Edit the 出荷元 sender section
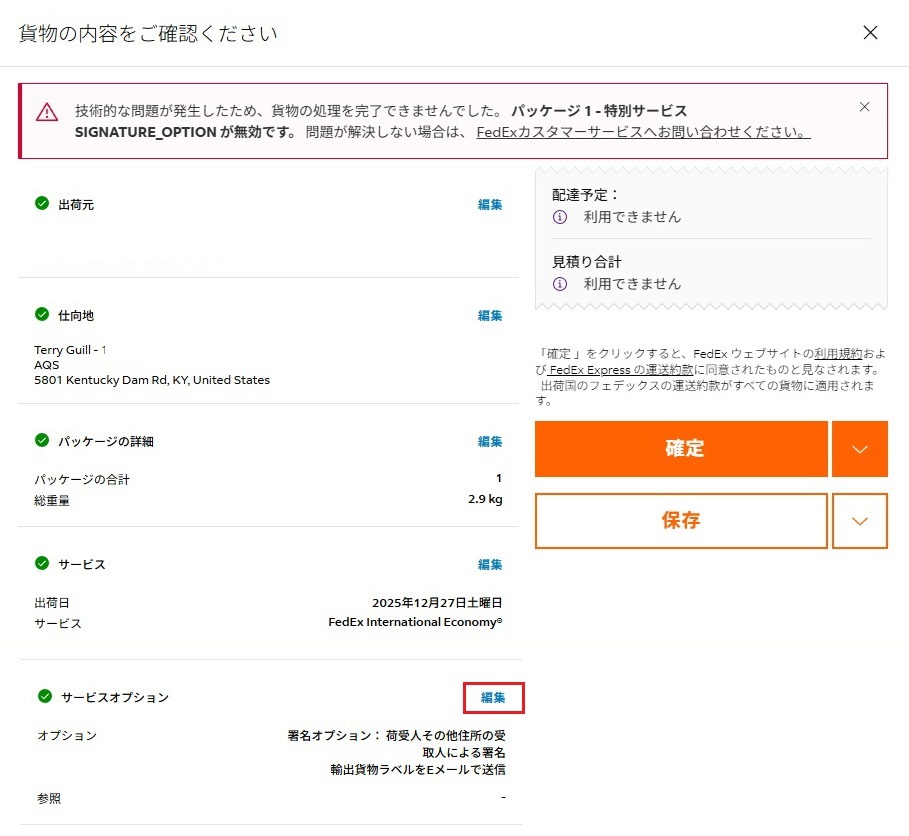909x836 pixels. [490, 205]
